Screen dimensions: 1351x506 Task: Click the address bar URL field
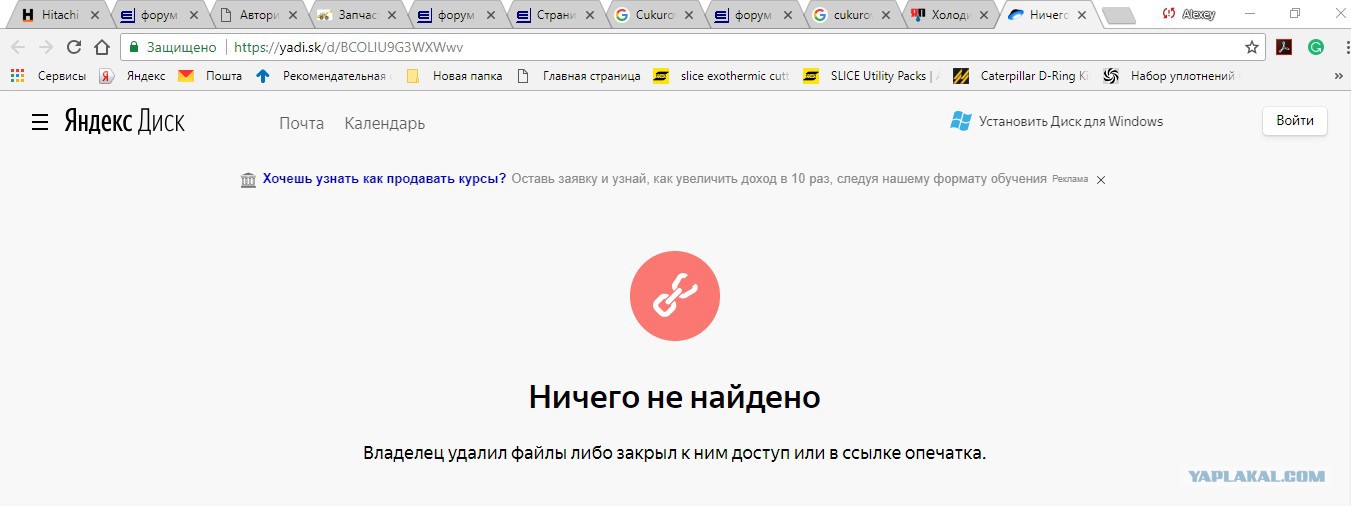click(x=700, y=47)
